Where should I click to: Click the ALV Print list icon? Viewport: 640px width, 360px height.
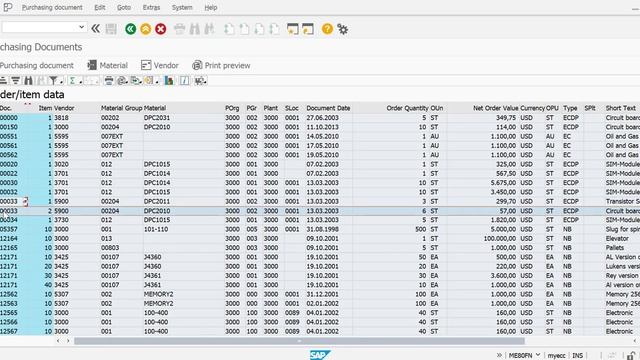click(109, 80)
